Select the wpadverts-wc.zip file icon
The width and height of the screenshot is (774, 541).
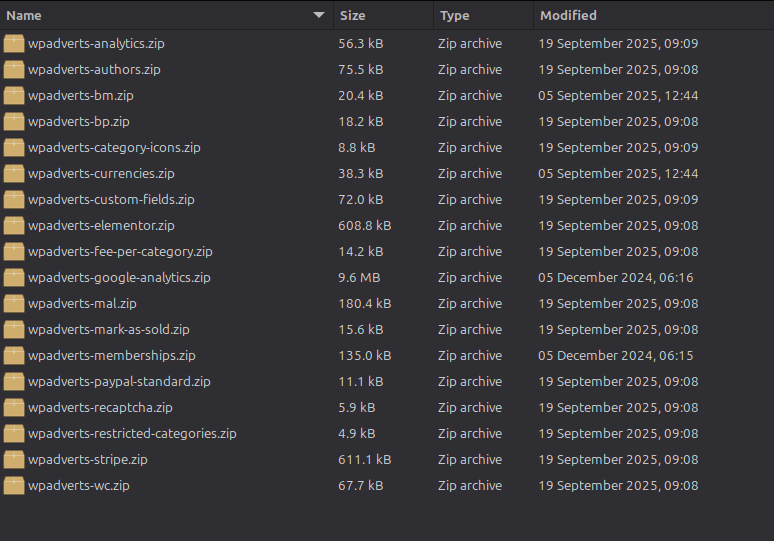(13, 486)
